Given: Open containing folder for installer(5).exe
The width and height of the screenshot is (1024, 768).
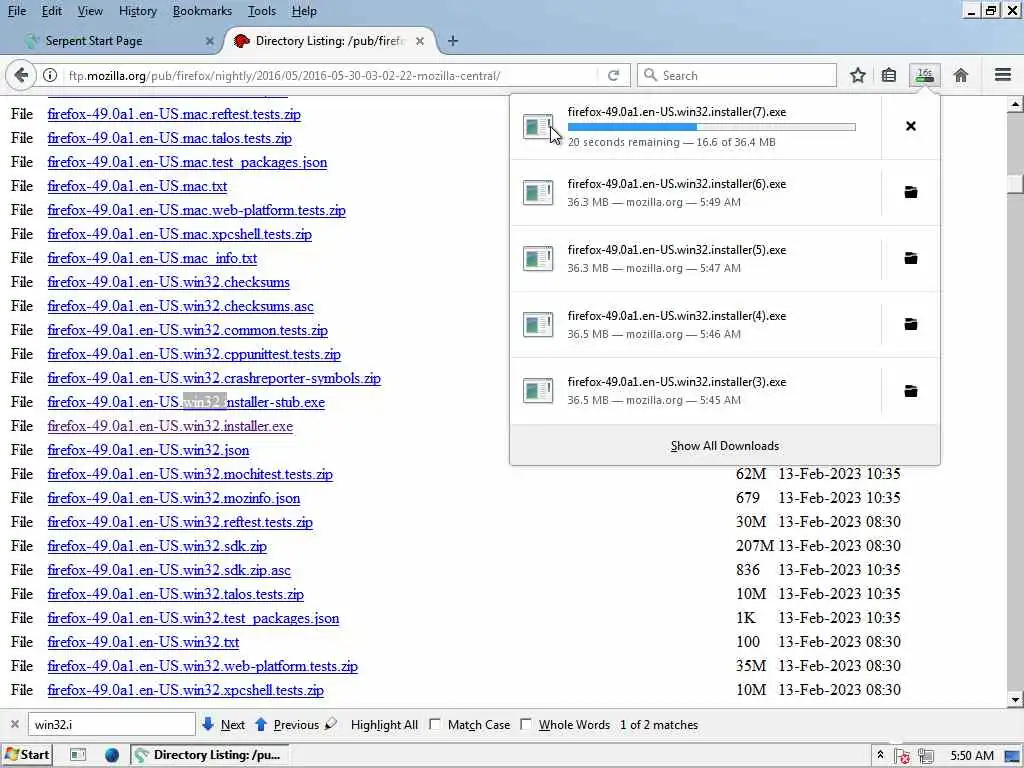Looking at the screenshot, I should [x=910, y=258].
